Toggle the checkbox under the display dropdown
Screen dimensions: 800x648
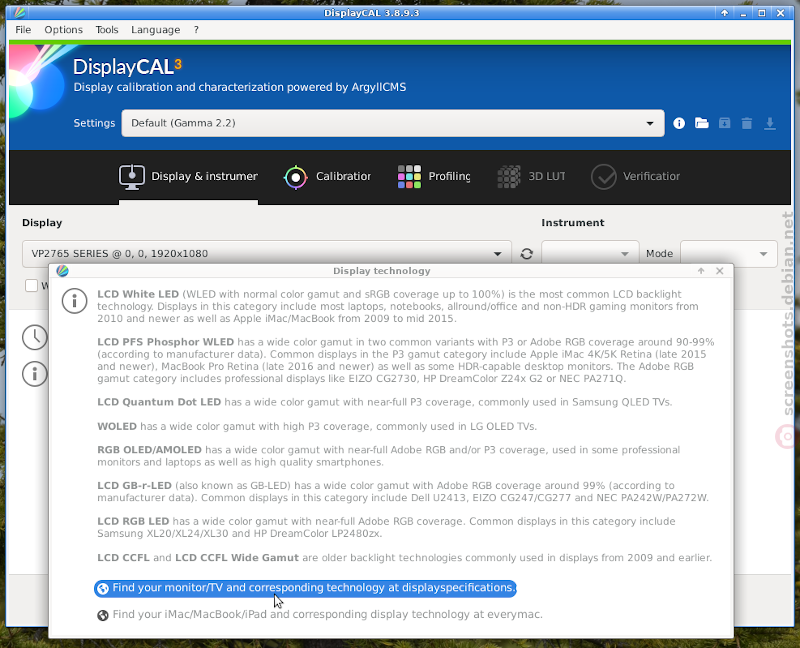(32, 285)
